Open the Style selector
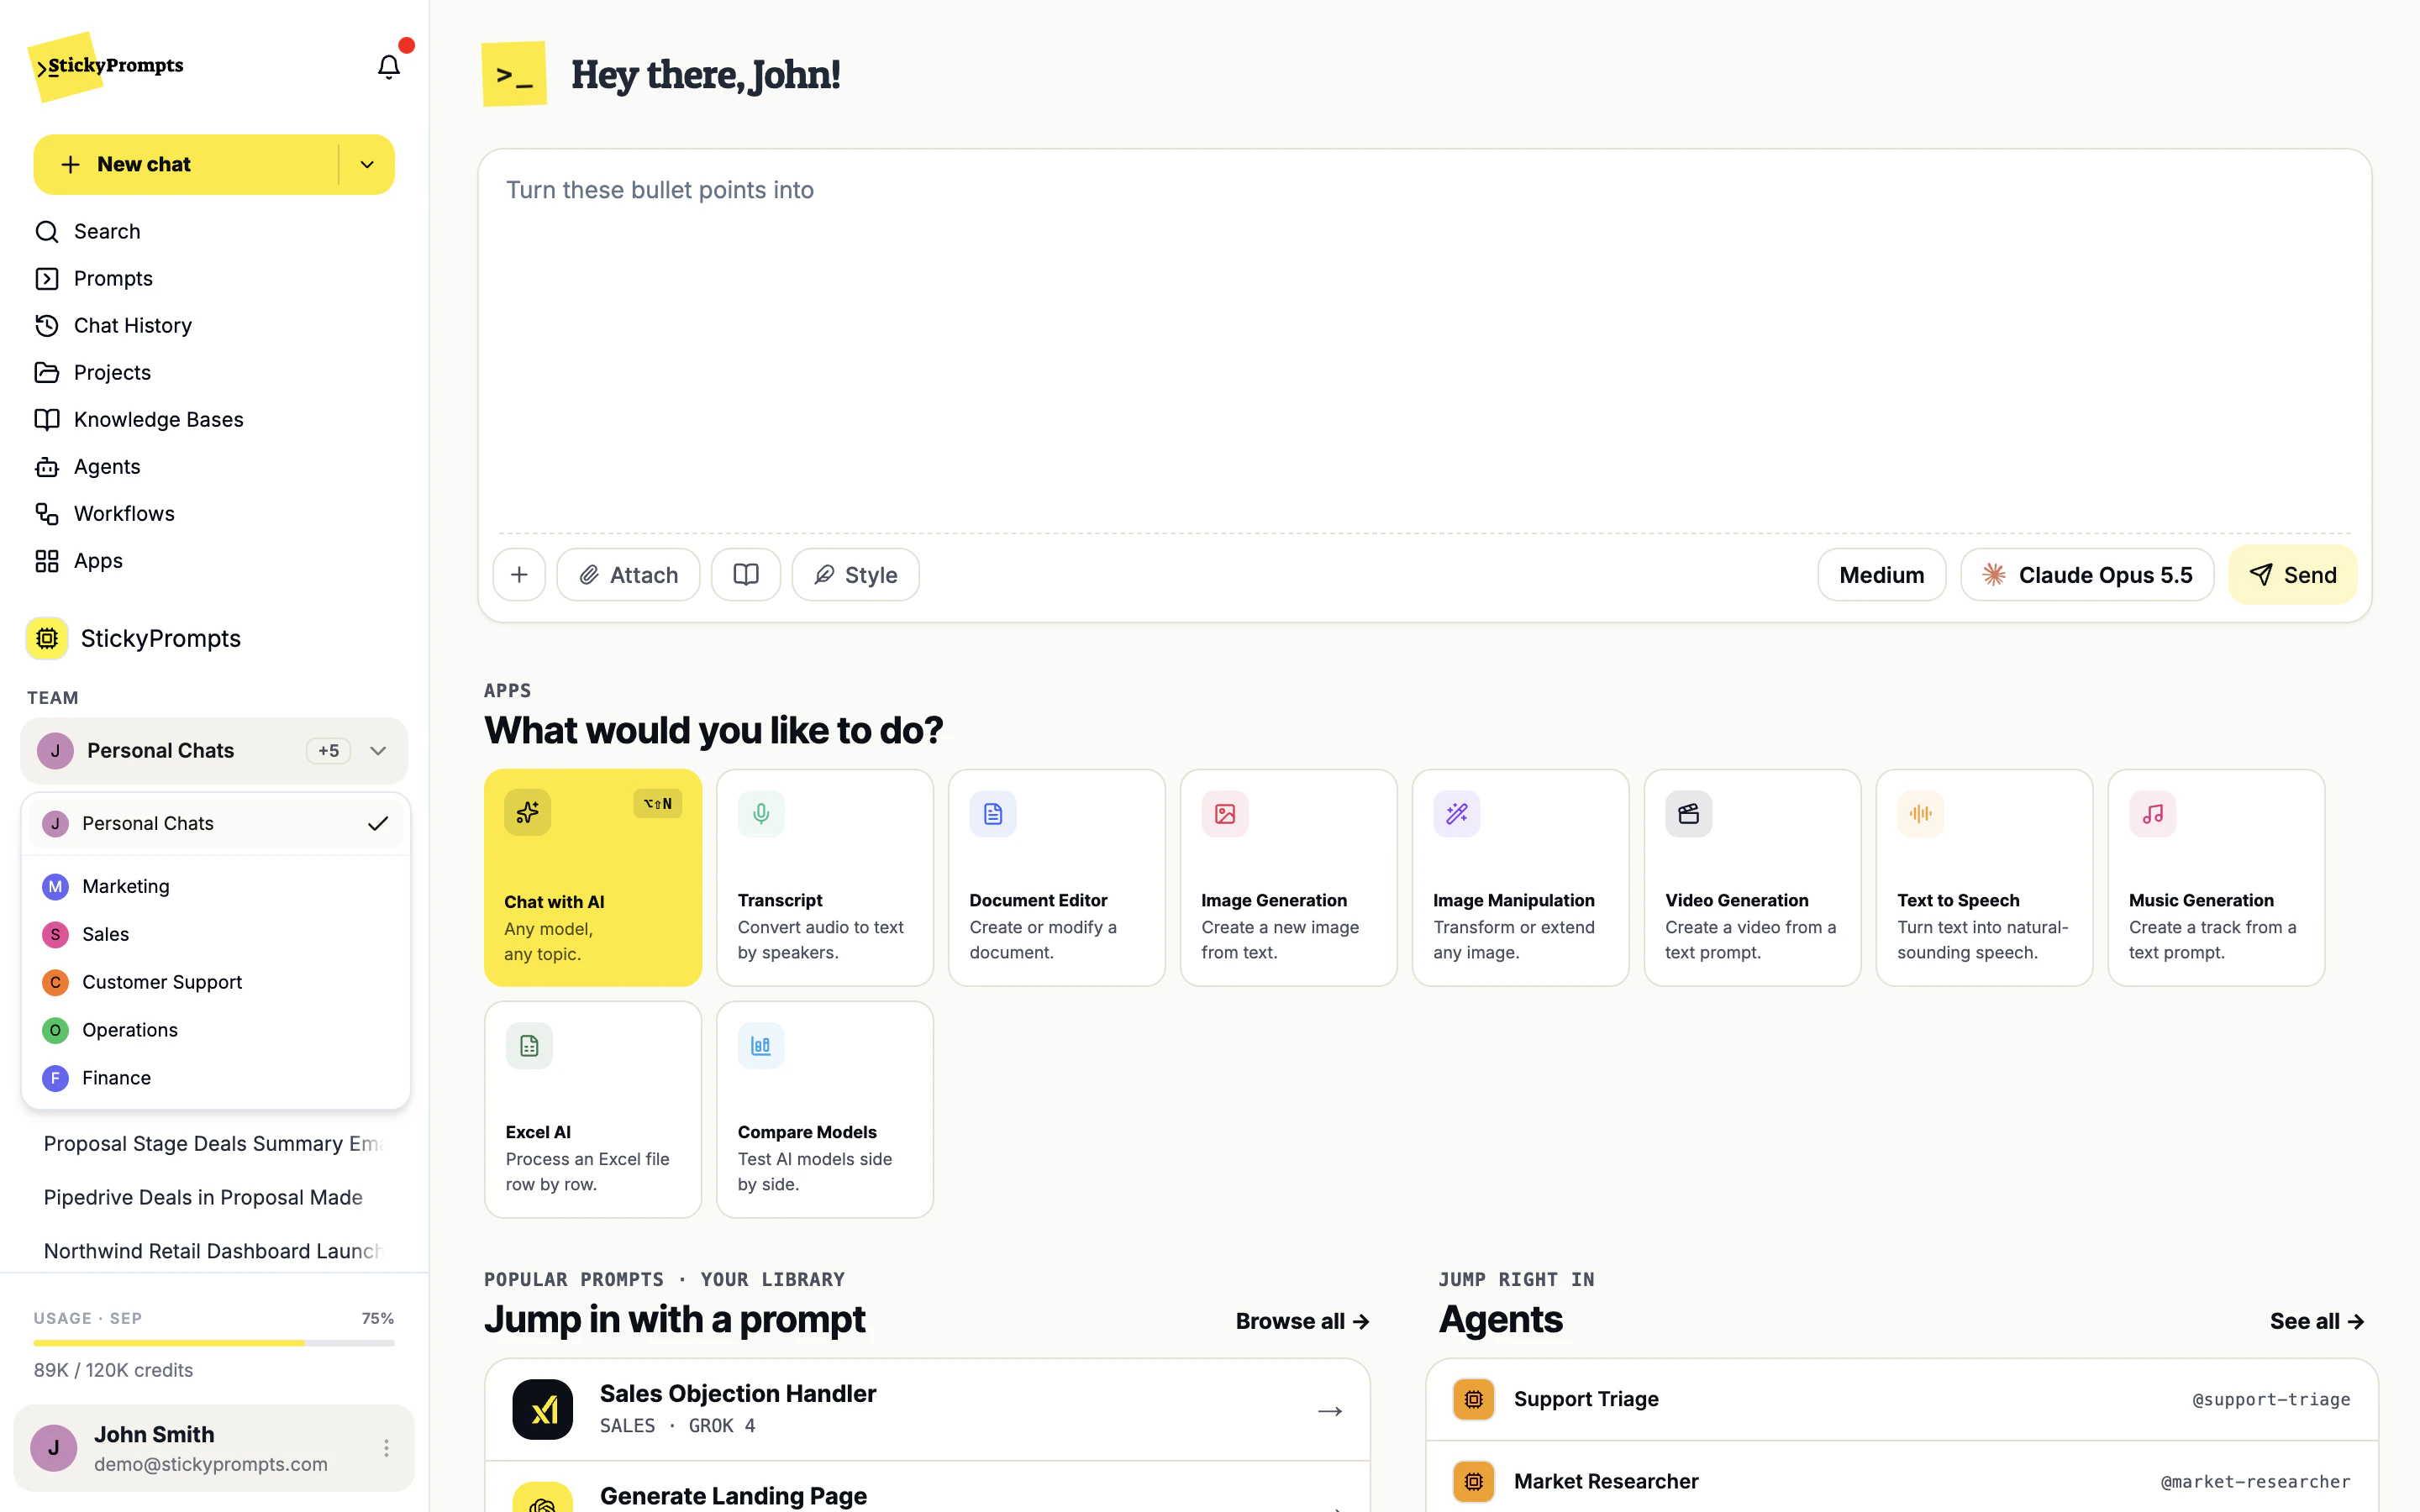The height and width of the screenshot is (1512, 2420). pyautogui.click(x=855, y=575)
